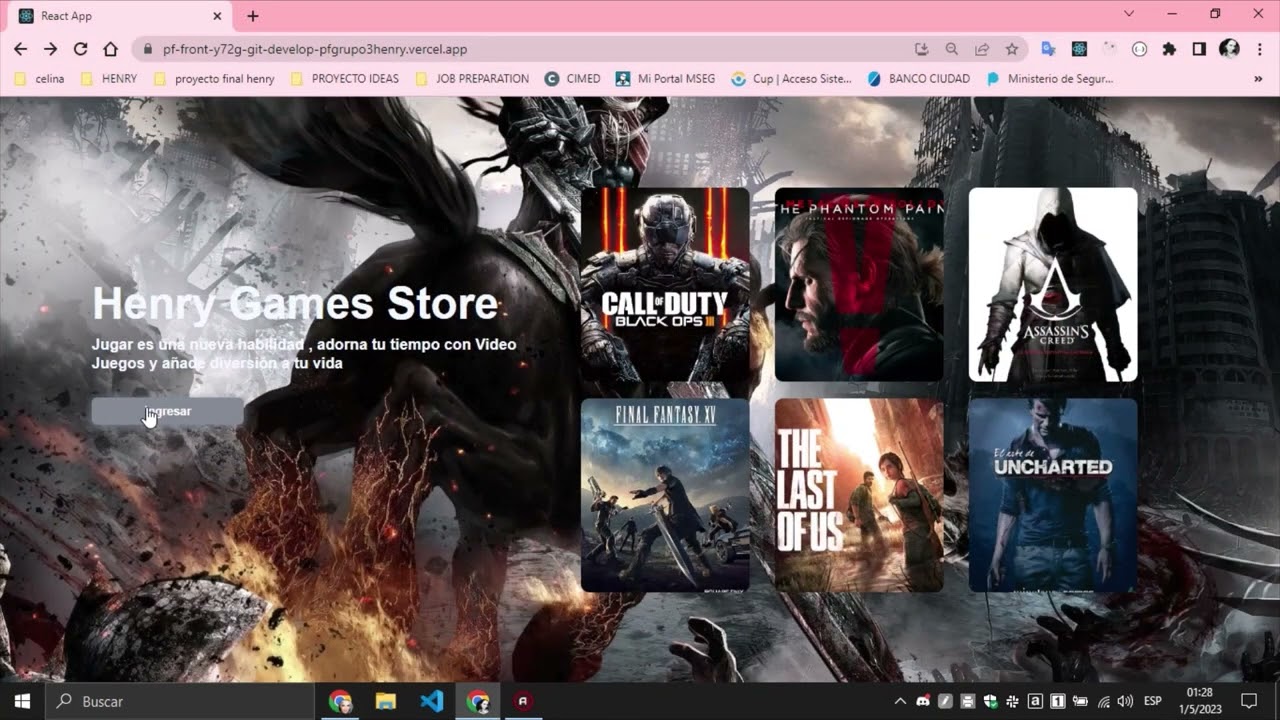Open the Extensions puzzle menu
Viewport: 1280px width, 720px height.
coord(1169,49)
